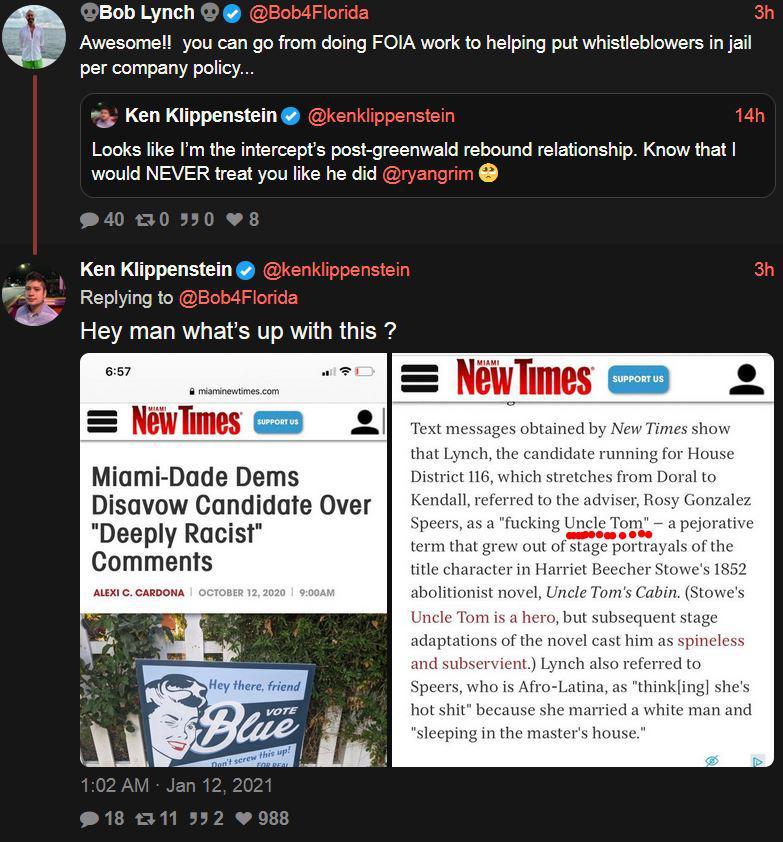
Task: Reply to Ken's tweet with 18 comments
Action: (x=90, y=818)
